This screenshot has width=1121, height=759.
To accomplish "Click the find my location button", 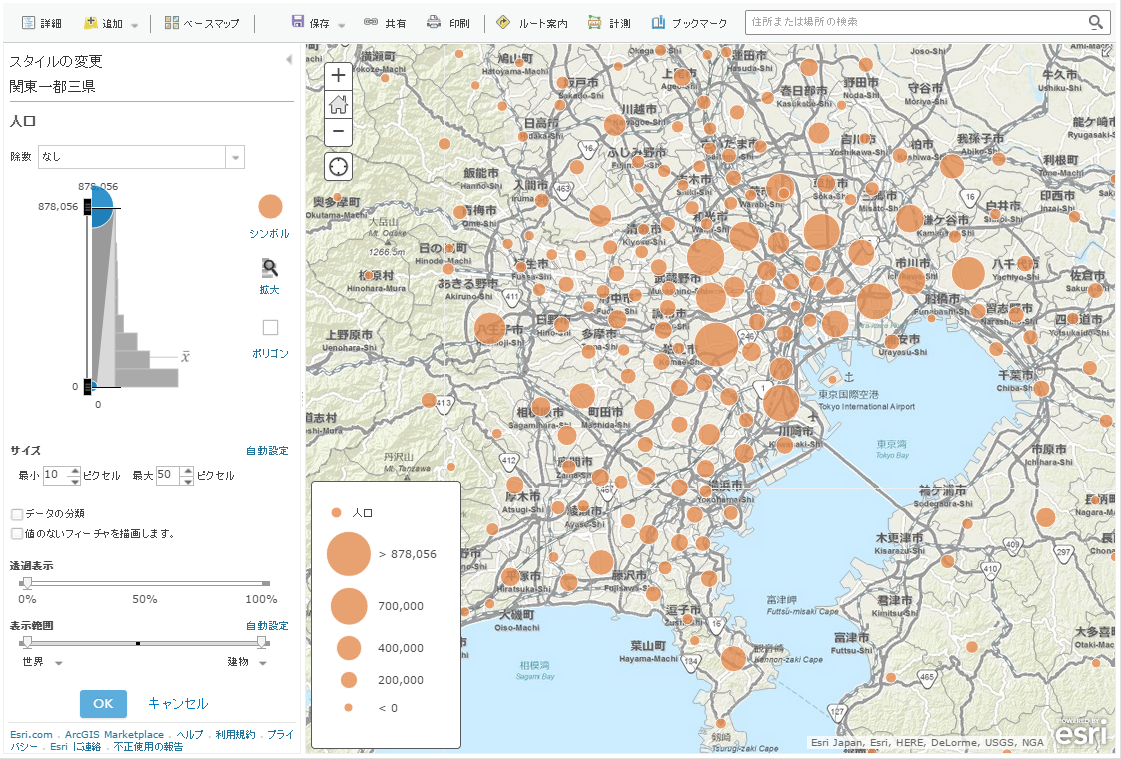I will click(x=338, y=166).
